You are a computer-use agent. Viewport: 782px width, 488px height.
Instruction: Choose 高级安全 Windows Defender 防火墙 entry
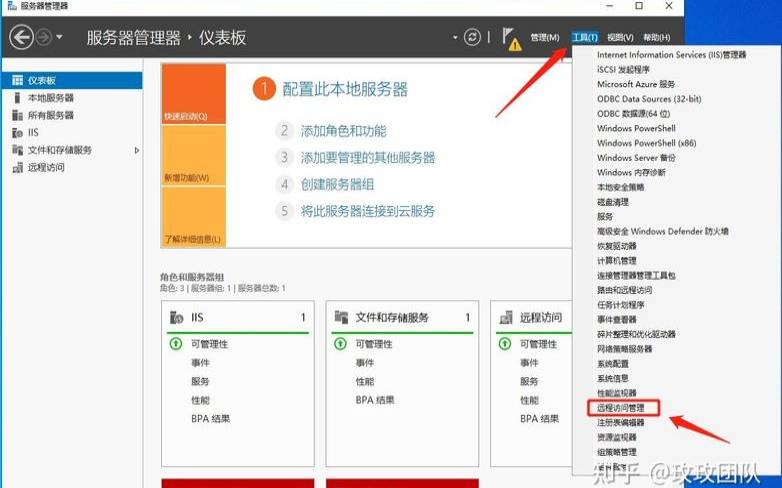pos(663,231)
